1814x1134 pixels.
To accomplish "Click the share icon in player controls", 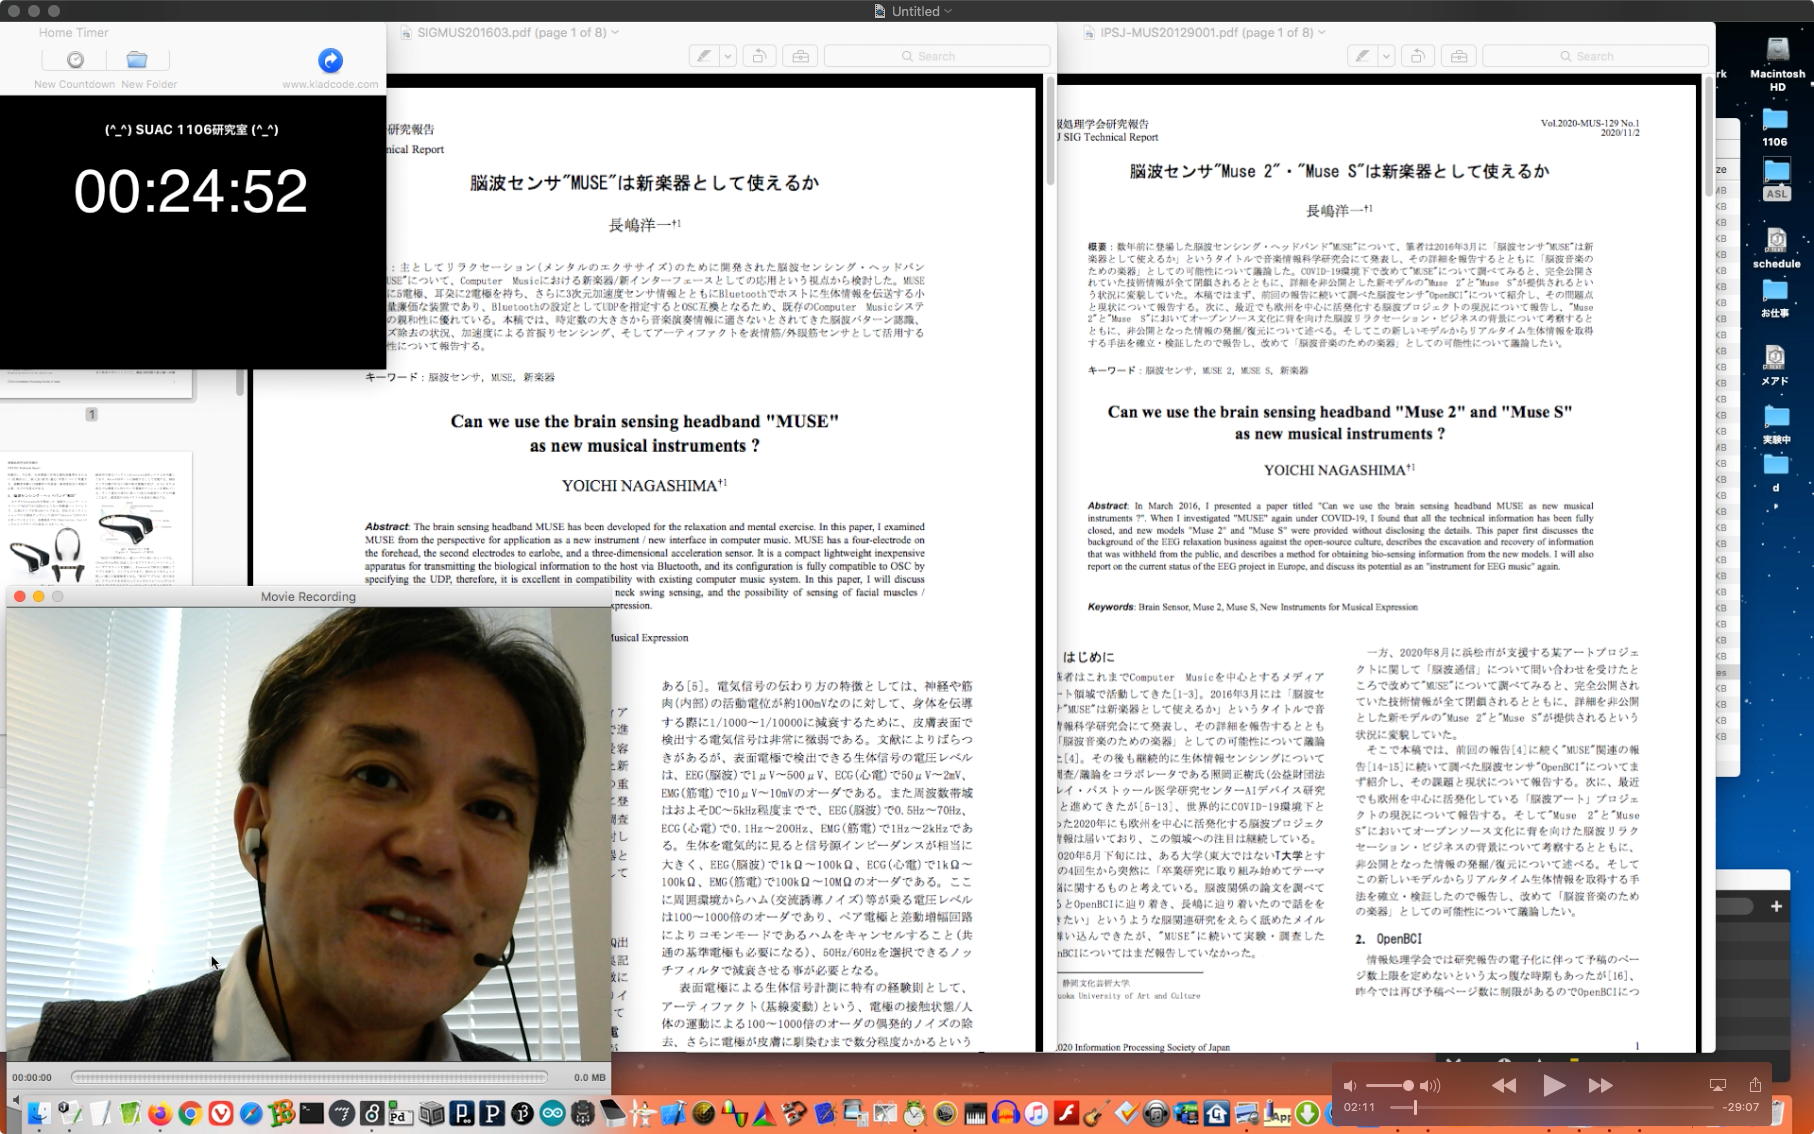I will [x=1755, y=1085].
